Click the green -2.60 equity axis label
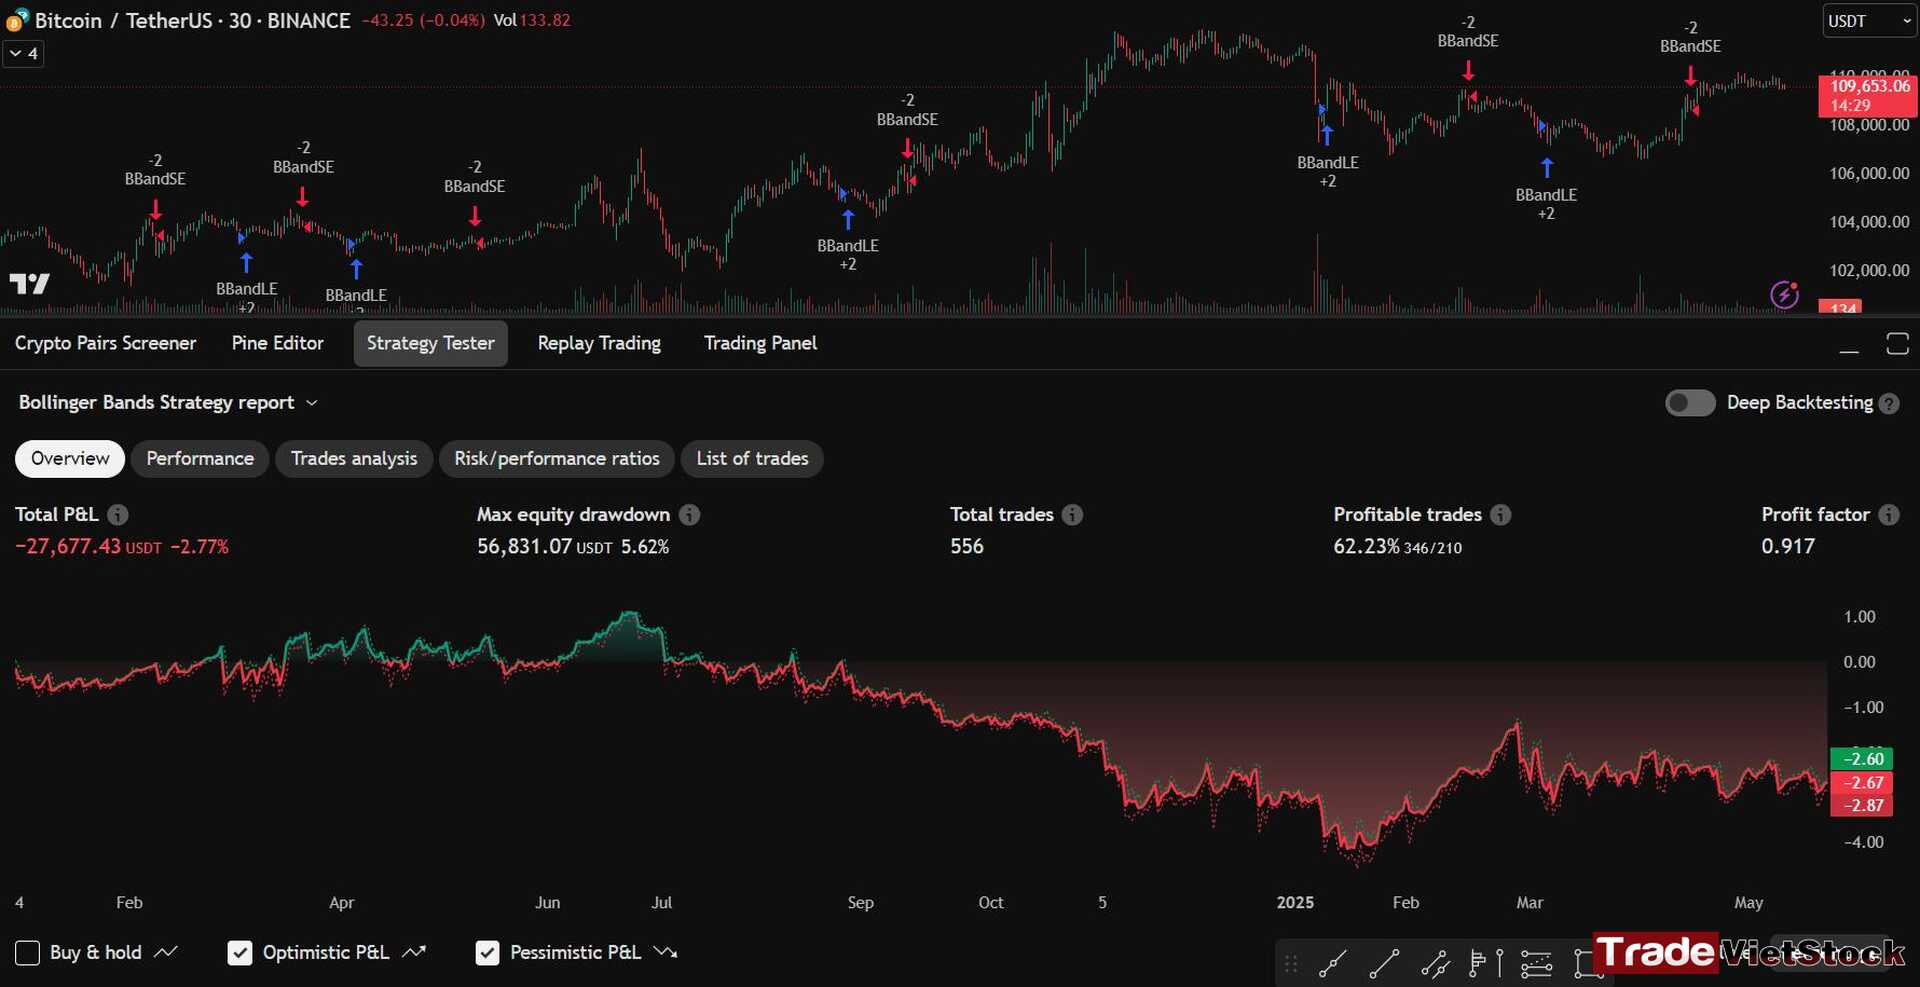1920x987 pixels. [1861, 759]
